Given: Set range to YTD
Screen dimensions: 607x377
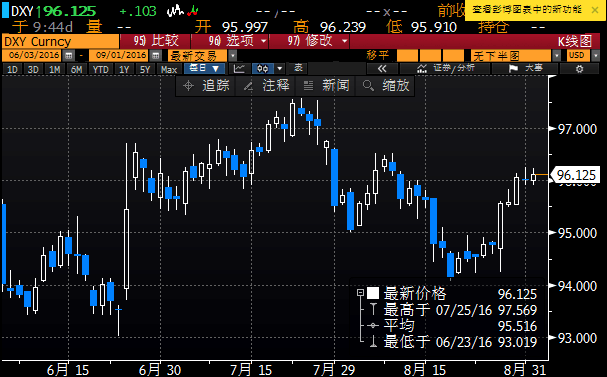Looking at the screenshot, I should tap(100, 70).
